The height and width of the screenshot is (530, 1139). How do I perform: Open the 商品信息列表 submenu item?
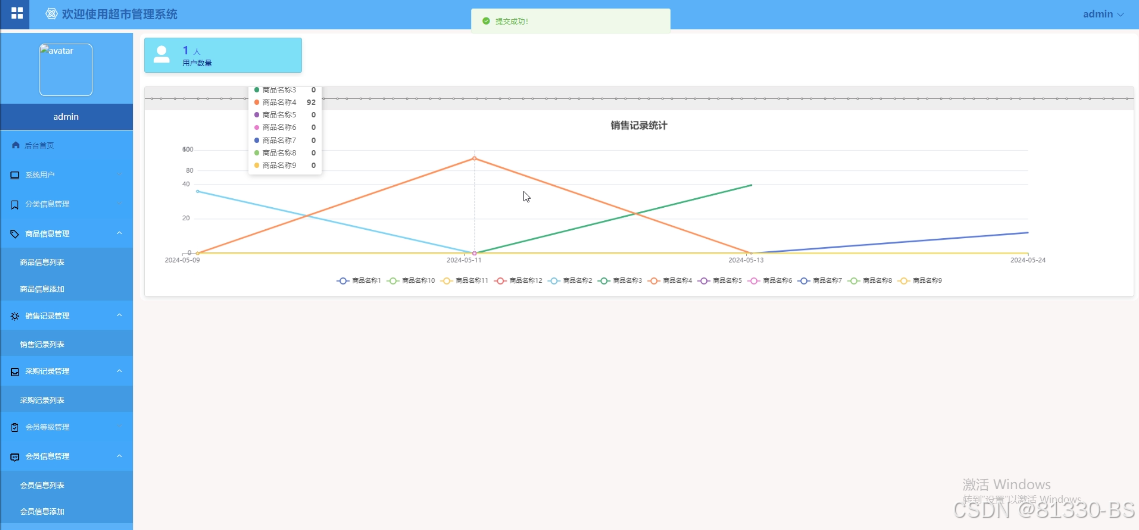66,262
